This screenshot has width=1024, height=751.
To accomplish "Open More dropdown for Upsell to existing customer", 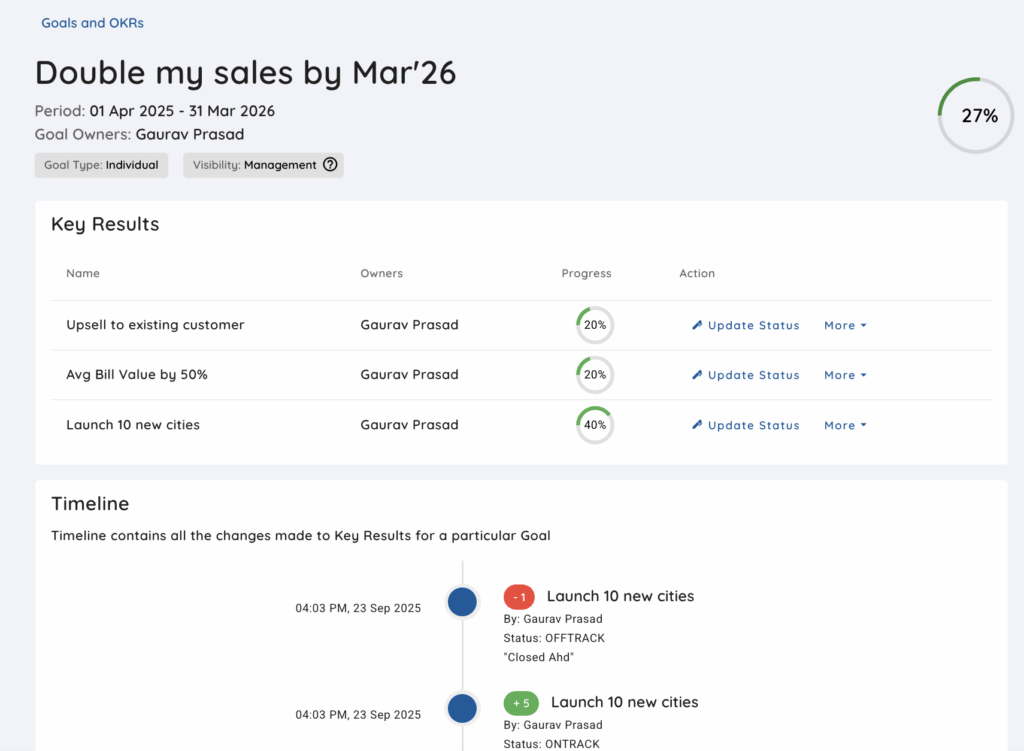I will pos(845,325).
